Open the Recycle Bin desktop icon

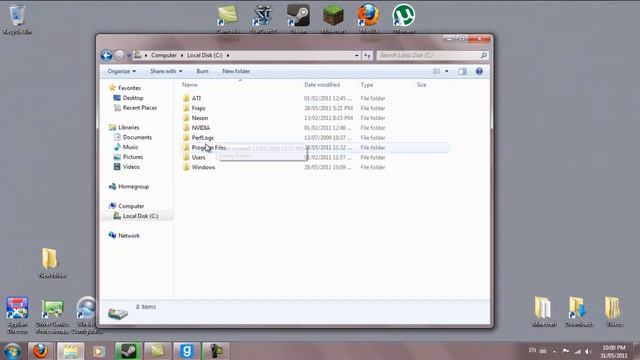click(x=17, y=19)
